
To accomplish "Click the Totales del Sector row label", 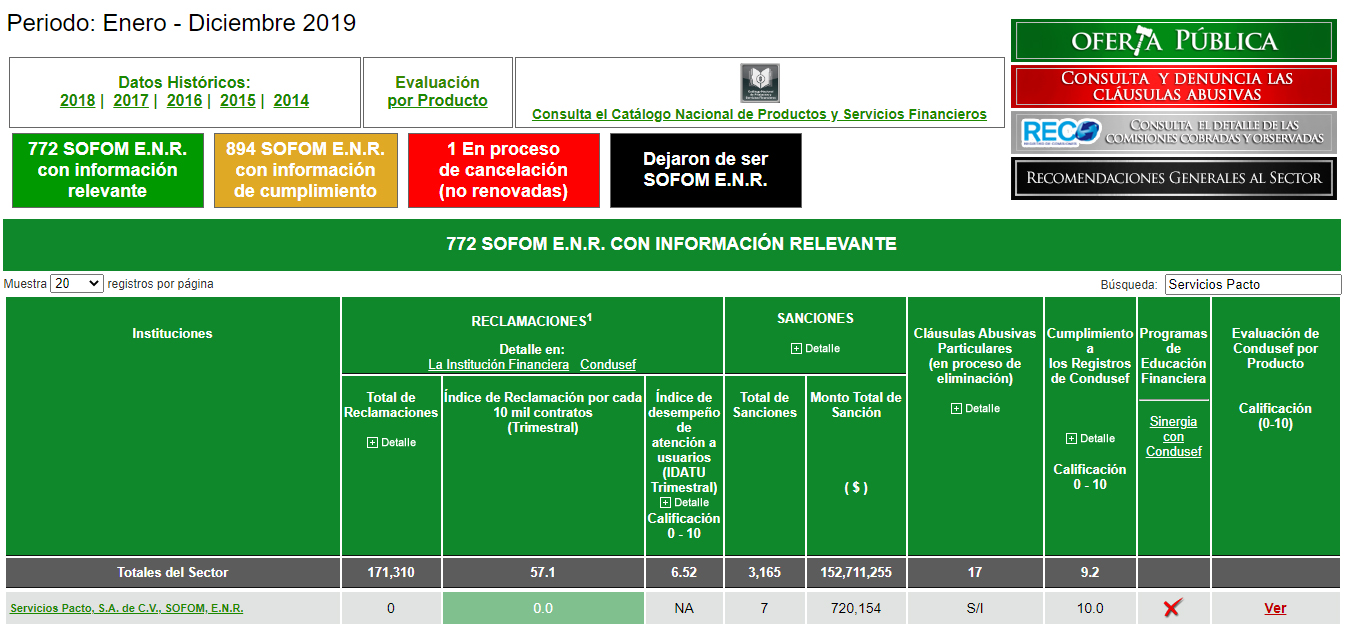I will tap(172, 573).
